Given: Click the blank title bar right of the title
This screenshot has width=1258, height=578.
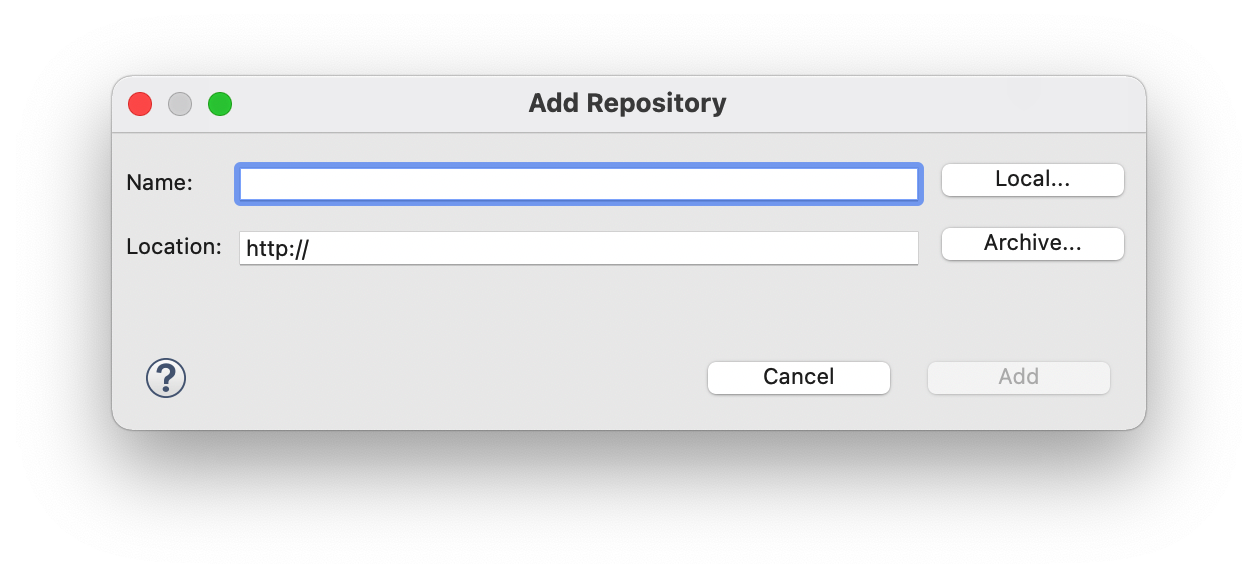Looking at the screenshot, I should point(930,104).
